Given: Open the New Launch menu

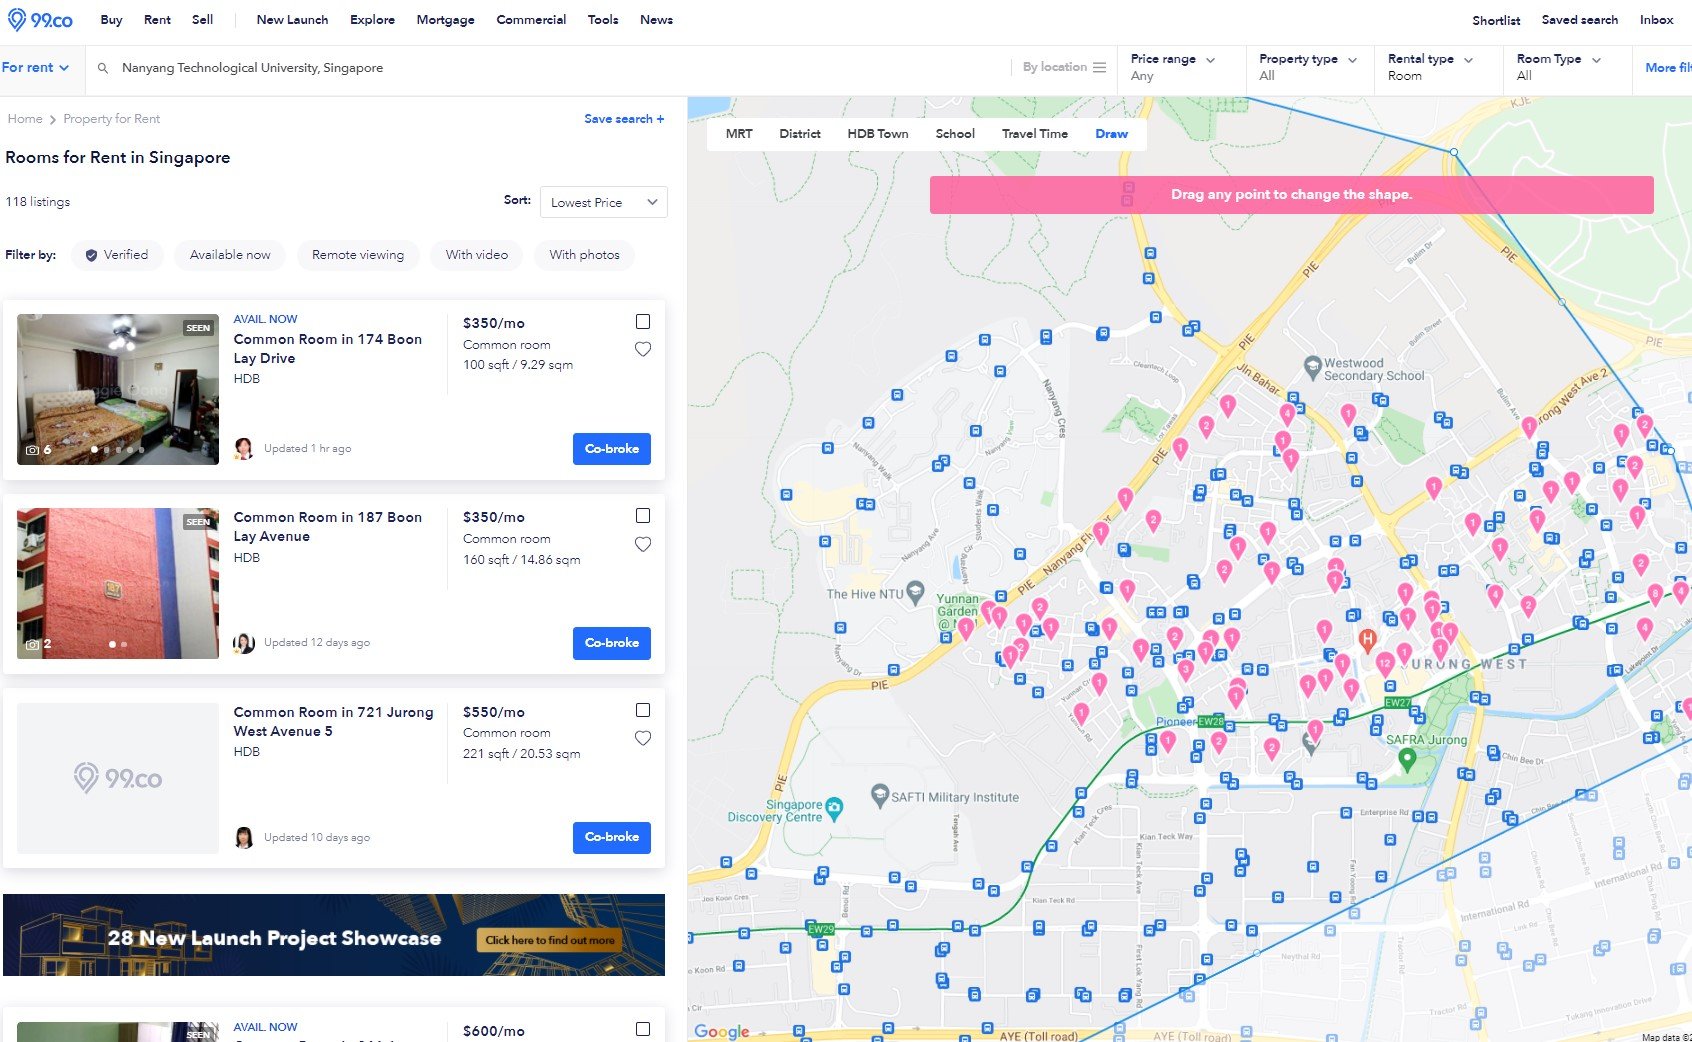Looking at the screenshot, I should point(292,20).
